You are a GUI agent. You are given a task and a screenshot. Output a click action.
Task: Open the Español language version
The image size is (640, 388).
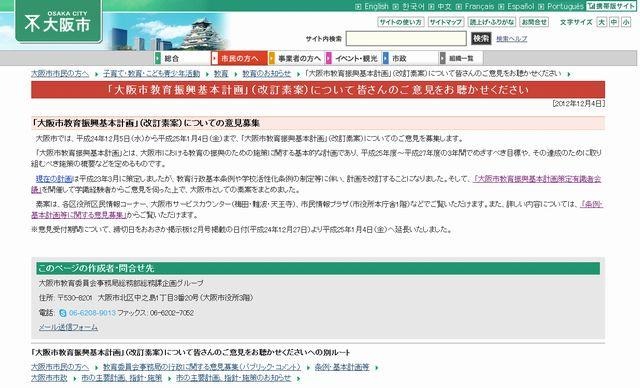[x=521, y=7]
